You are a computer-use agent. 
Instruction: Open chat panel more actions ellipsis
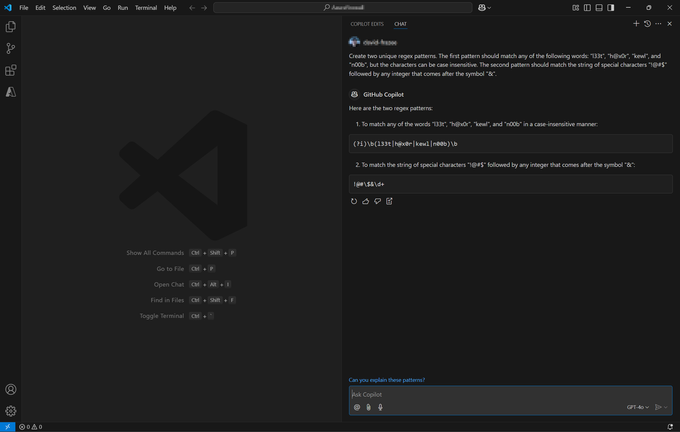tap(658, 24)
